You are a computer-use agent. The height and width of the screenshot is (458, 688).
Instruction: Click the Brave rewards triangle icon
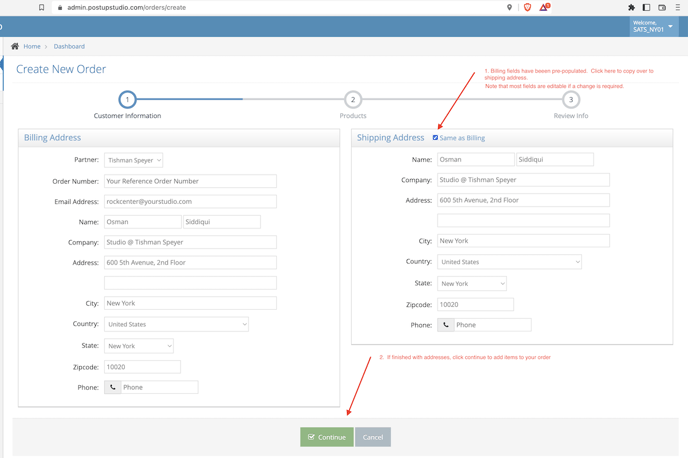(544, 7)
